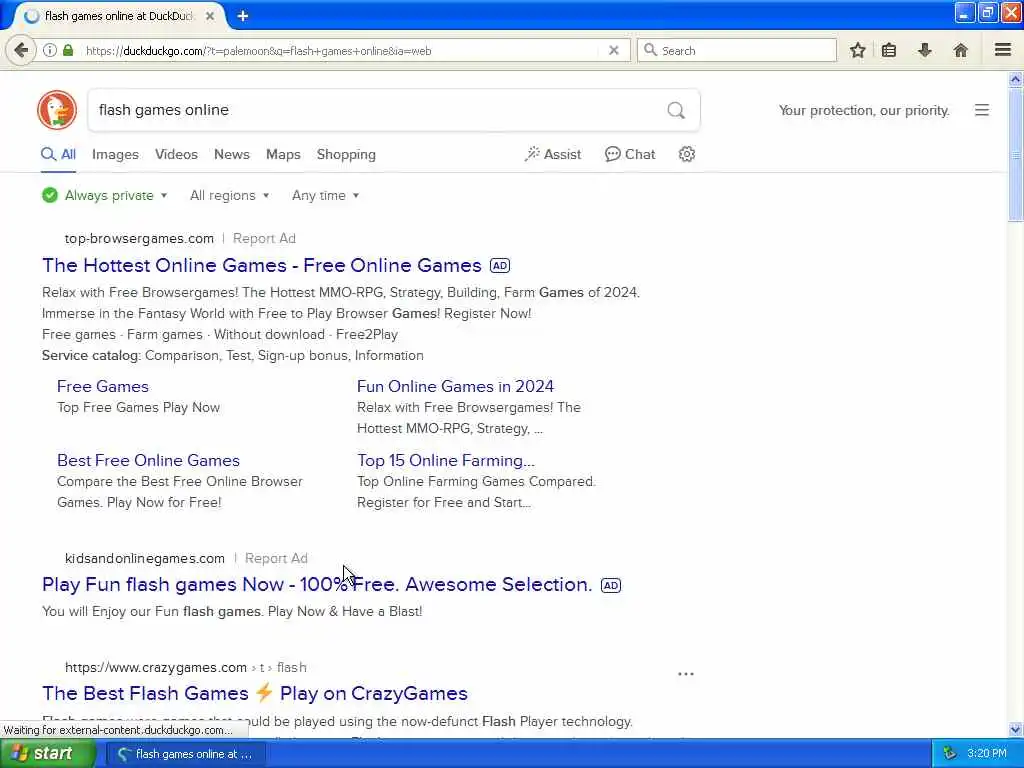Open a new tab with plus button

[x=243, y=16]
